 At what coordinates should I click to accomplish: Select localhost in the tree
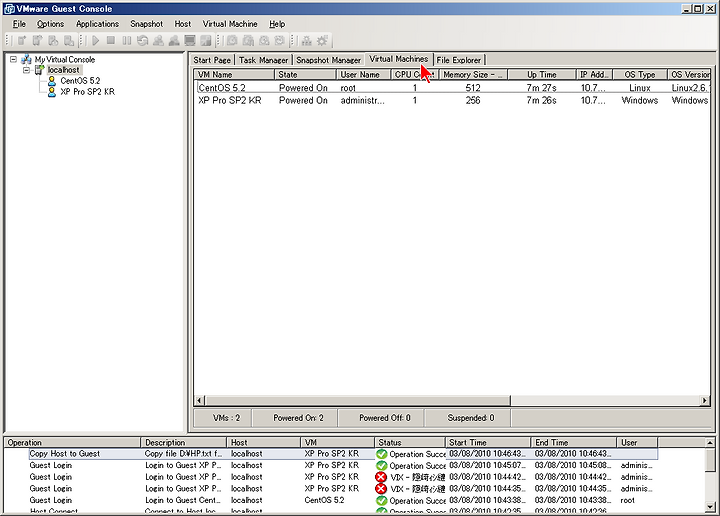pos(63,70)
